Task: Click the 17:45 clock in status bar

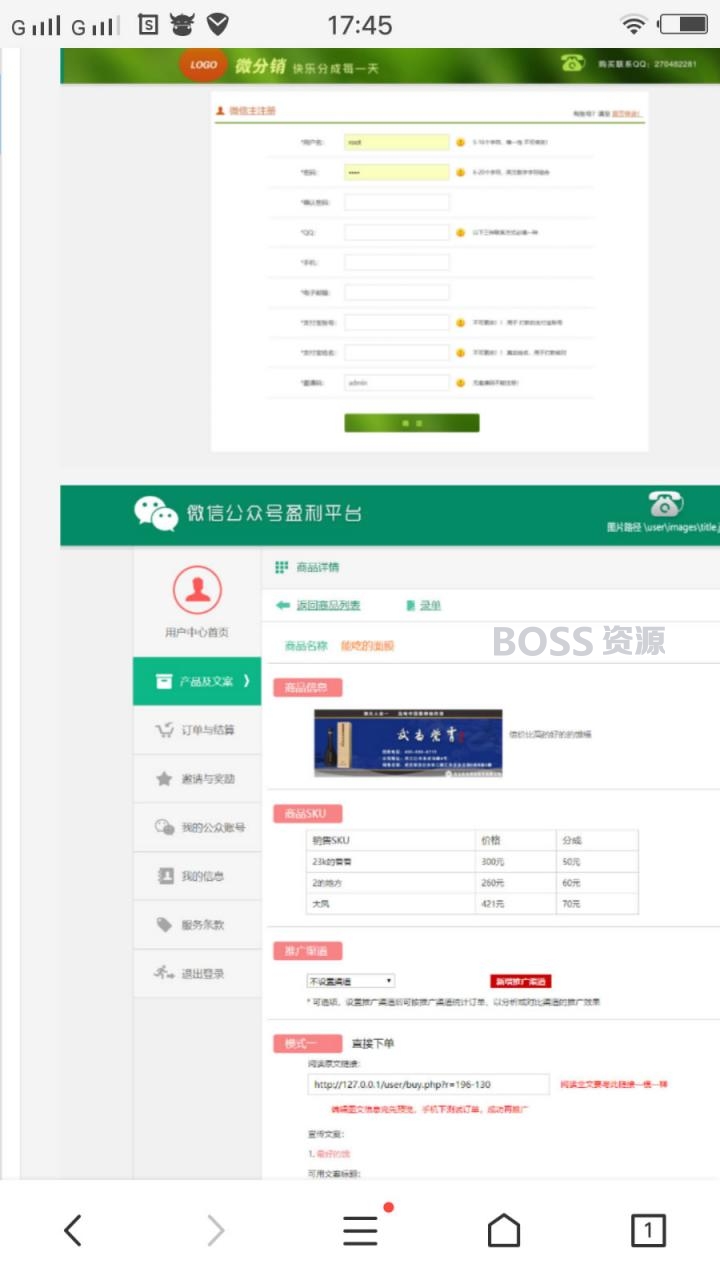Action: pos(360,24)
